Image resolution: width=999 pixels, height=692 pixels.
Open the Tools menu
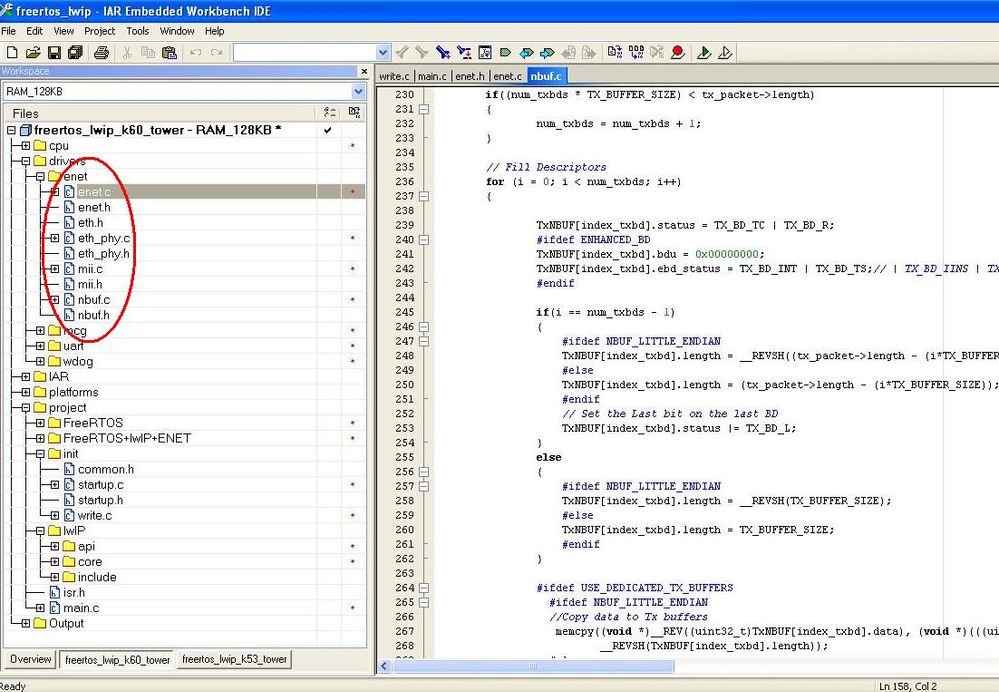click(137, 31)
